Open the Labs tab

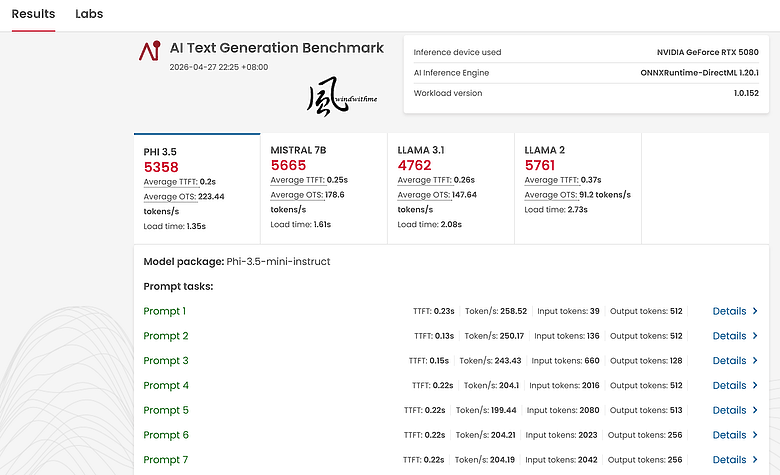[89, 14]
